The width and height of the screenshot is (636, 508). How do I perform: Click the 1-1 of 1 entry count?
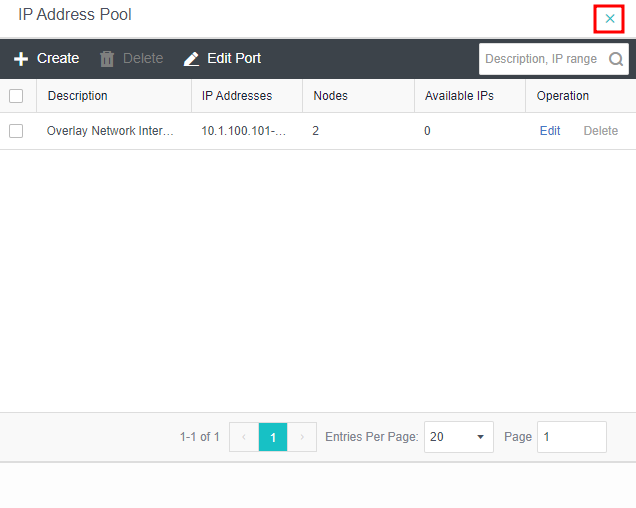tap(200, 437)
